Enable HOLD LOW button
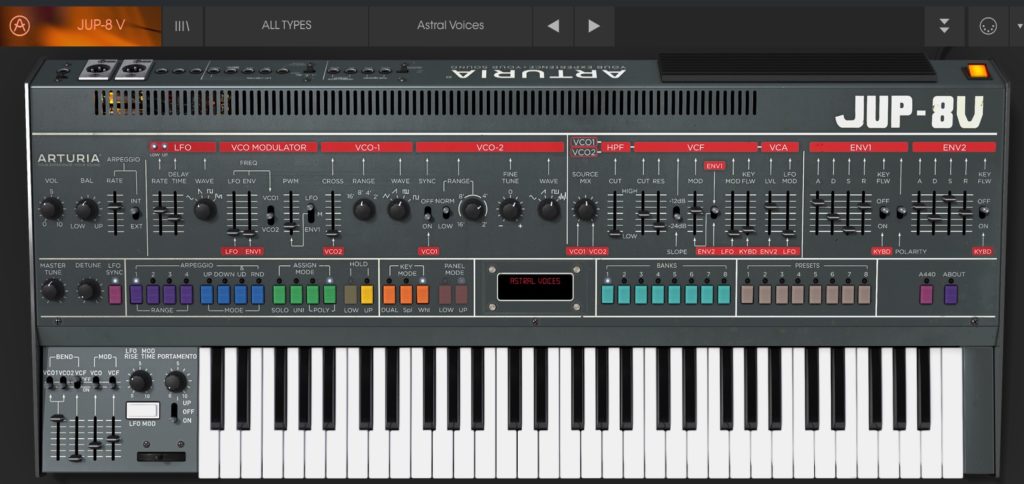The height and width of the screenshot is (484, 1024). [351, 295]
